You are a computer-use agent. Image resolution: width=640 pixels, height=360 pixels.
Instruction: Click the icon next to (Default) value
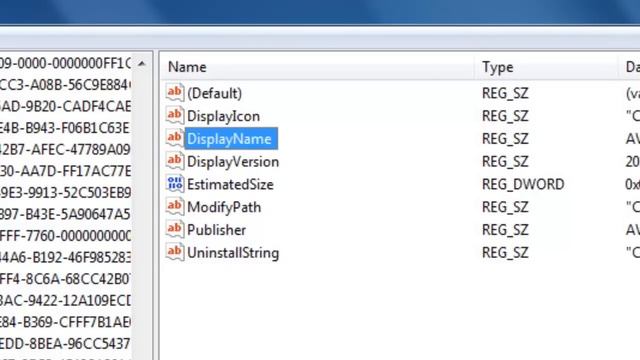click(x=175, y=93)
